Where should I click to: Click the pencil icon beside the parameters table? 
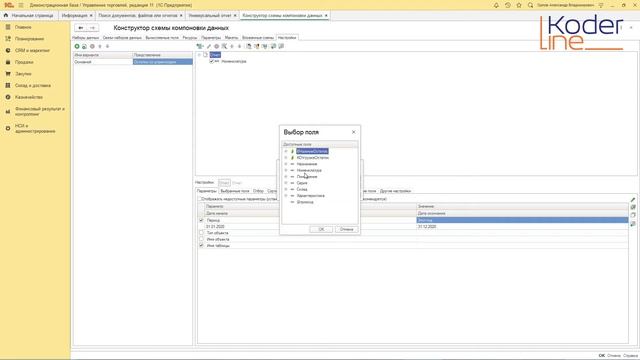[633, 200]
